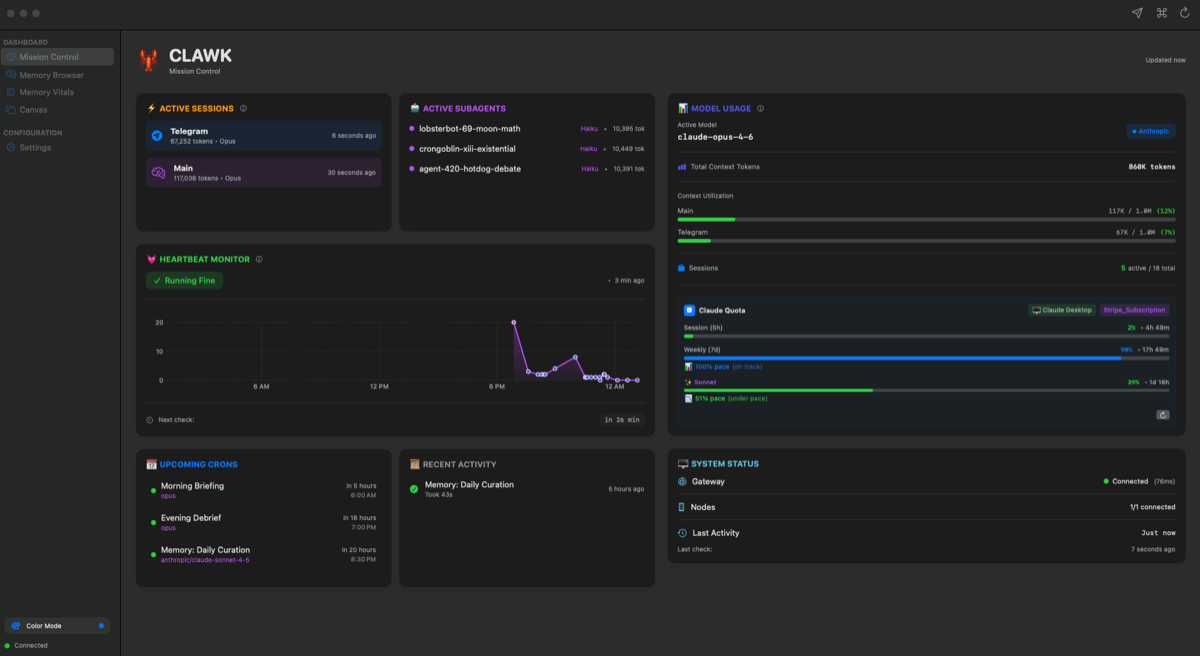Click the Memory Browser brain icon in sidebar
Viewport: 1200px width, 656px height.
tap(11, 75)
